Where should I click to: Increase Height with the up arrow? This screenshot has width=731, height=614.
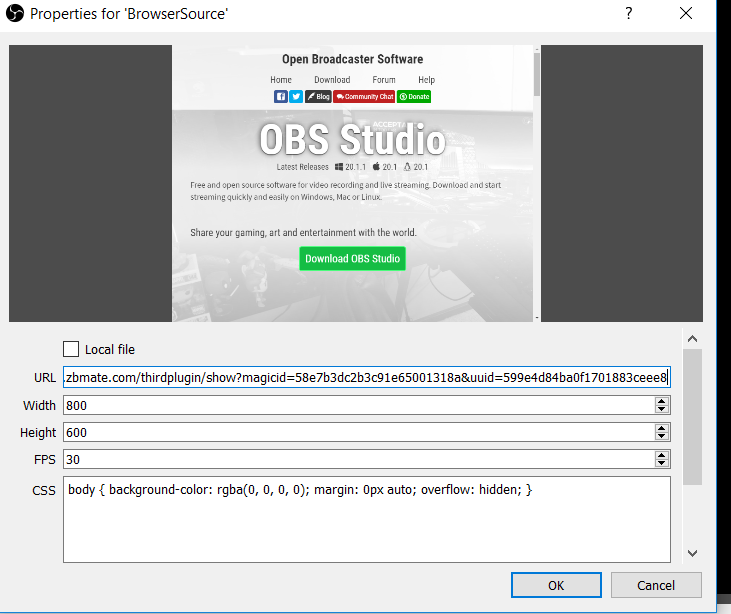(x=662, y=428)
